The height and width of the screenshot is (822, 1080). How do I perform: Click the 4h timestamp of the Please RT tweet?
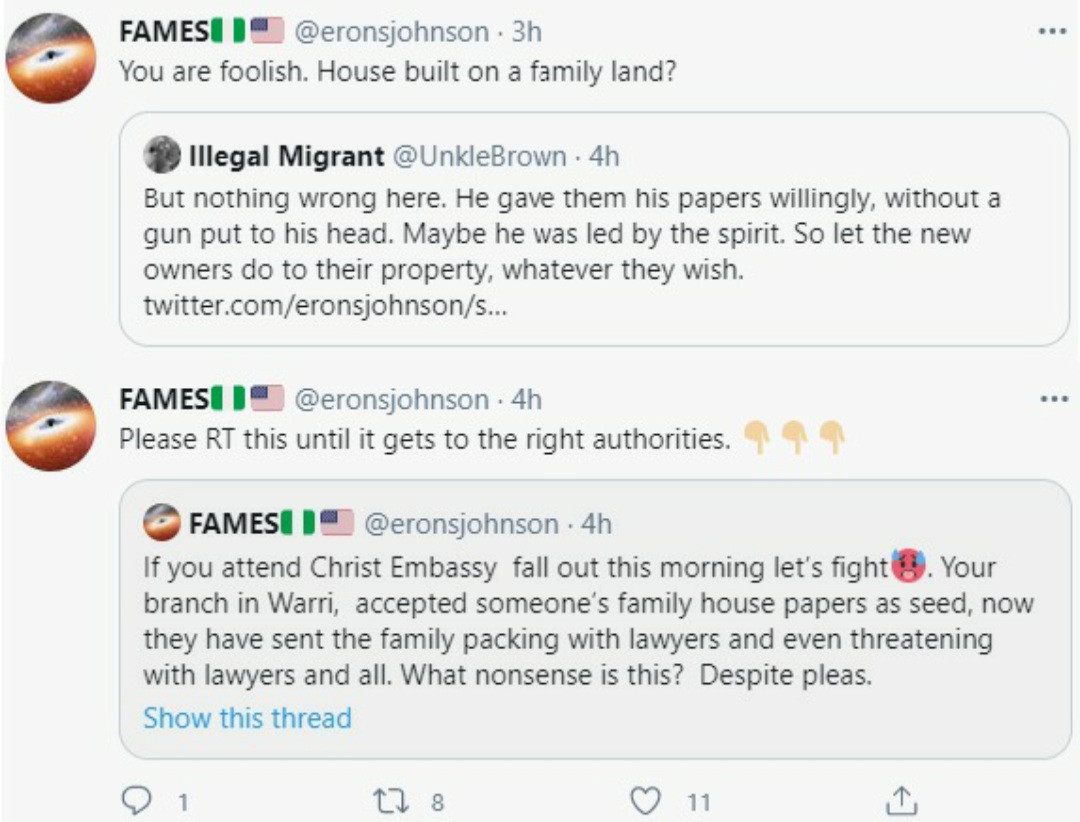click(x=526, y=400)
